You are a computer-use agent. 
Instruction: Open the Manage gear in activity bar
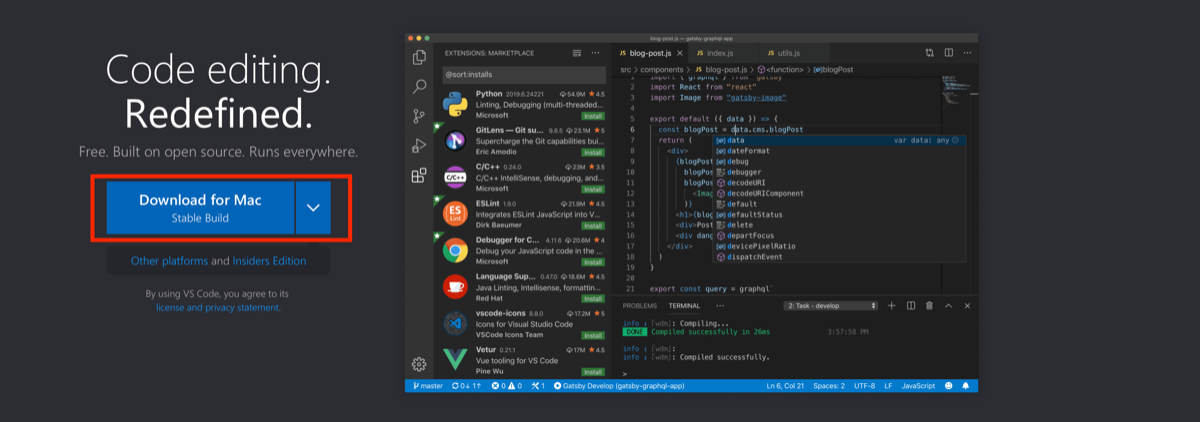(420, 364)
